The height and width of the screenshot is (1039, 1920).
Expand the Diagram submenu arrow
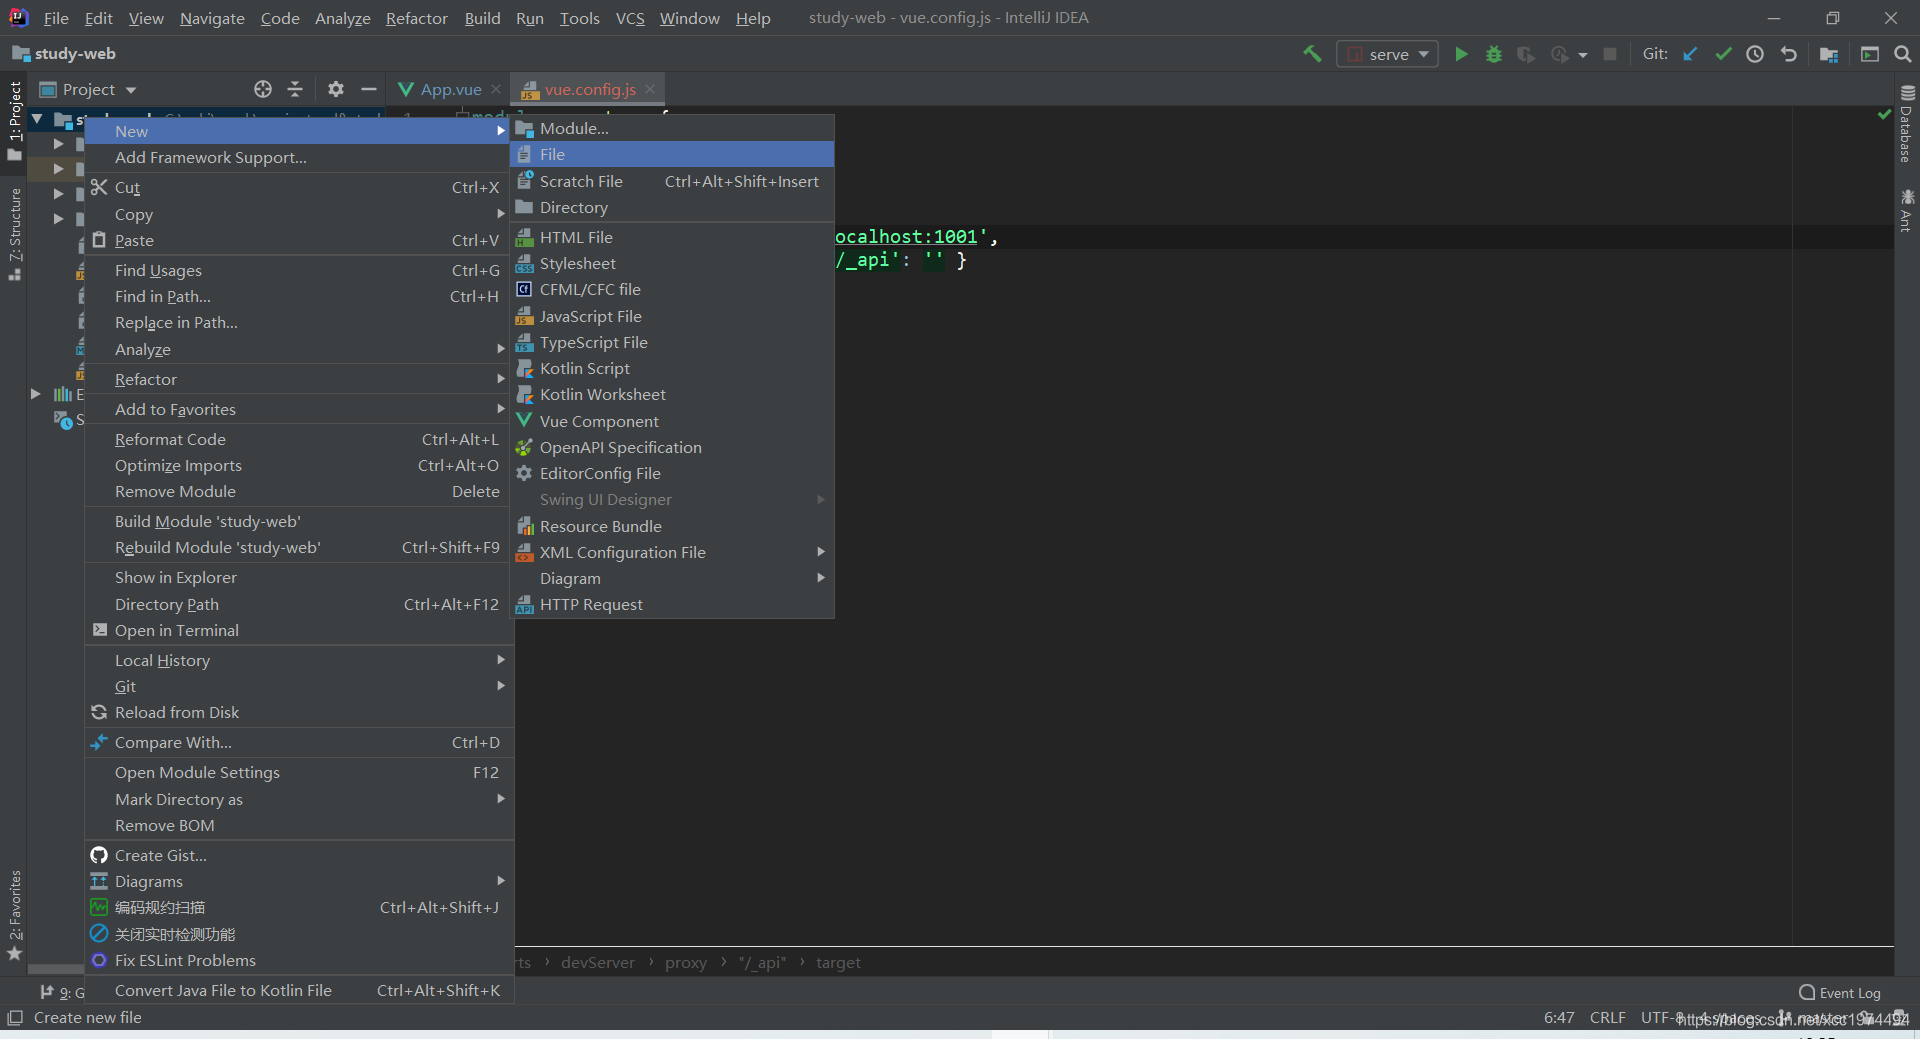pyautogui.click(x=821, y=578)
